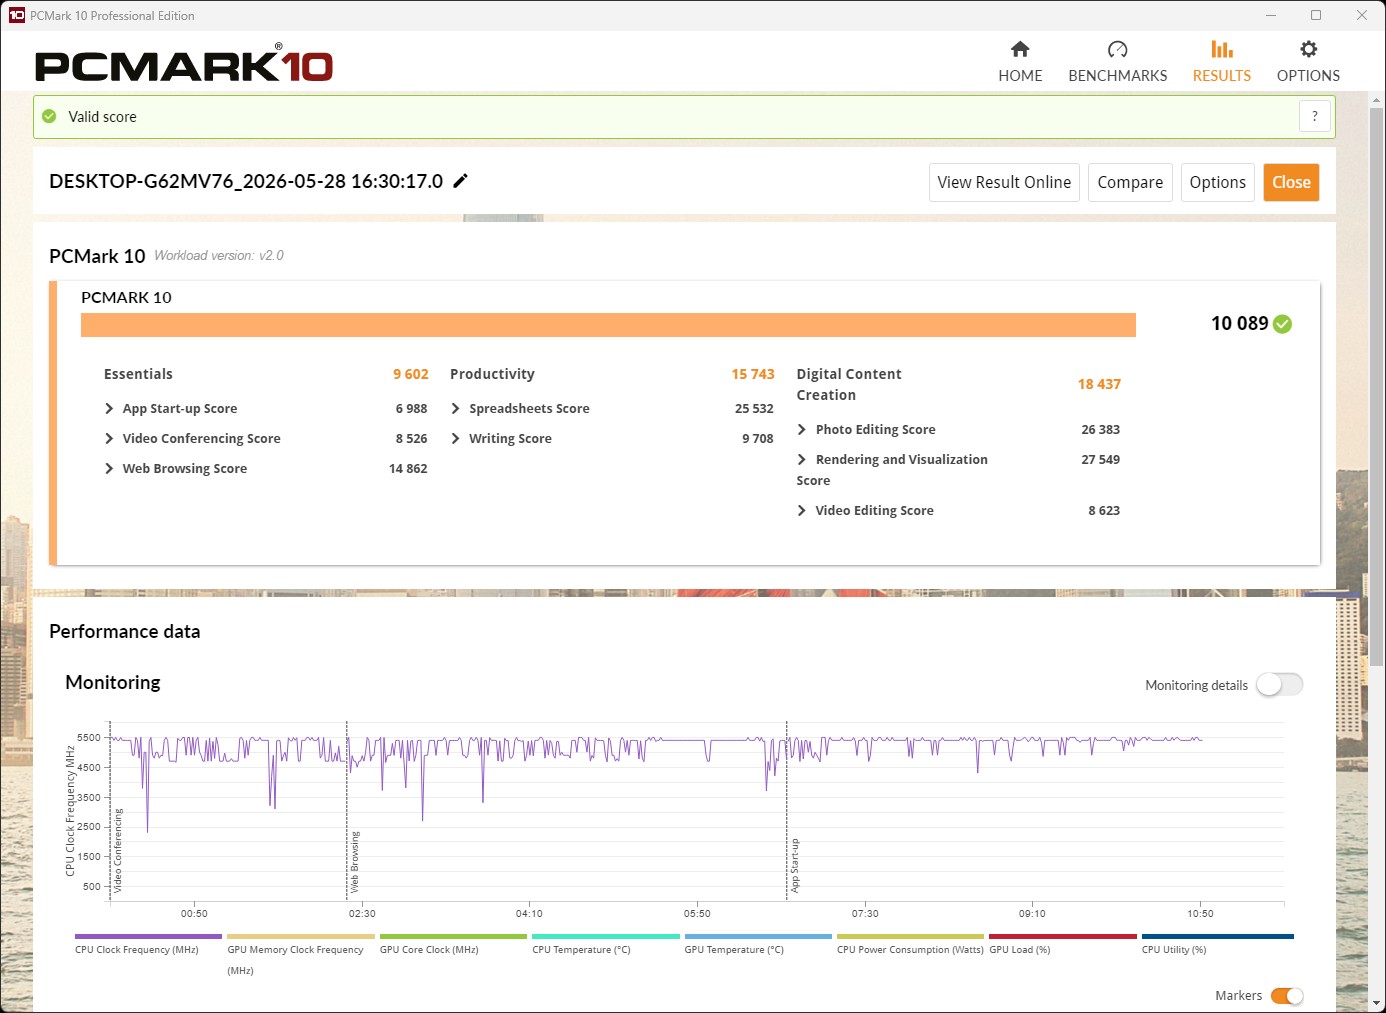Click the pencil icon to rename result

click(461, 181)
